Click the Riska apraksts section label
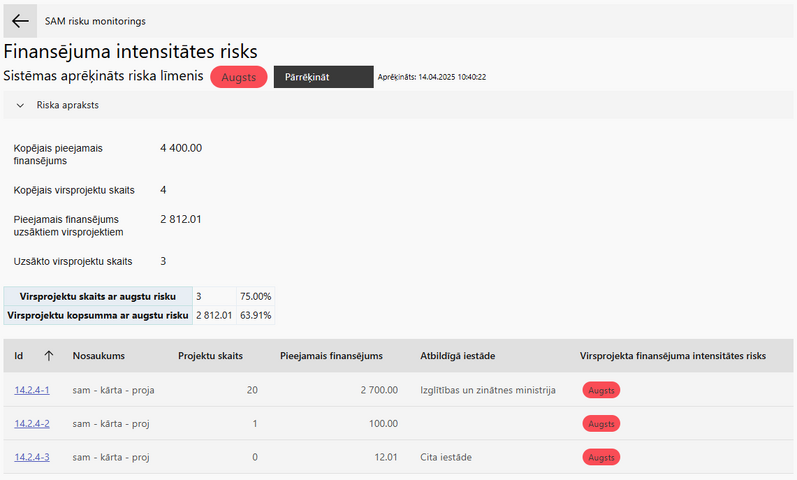The image size is (797, 480). click(68, 105)
